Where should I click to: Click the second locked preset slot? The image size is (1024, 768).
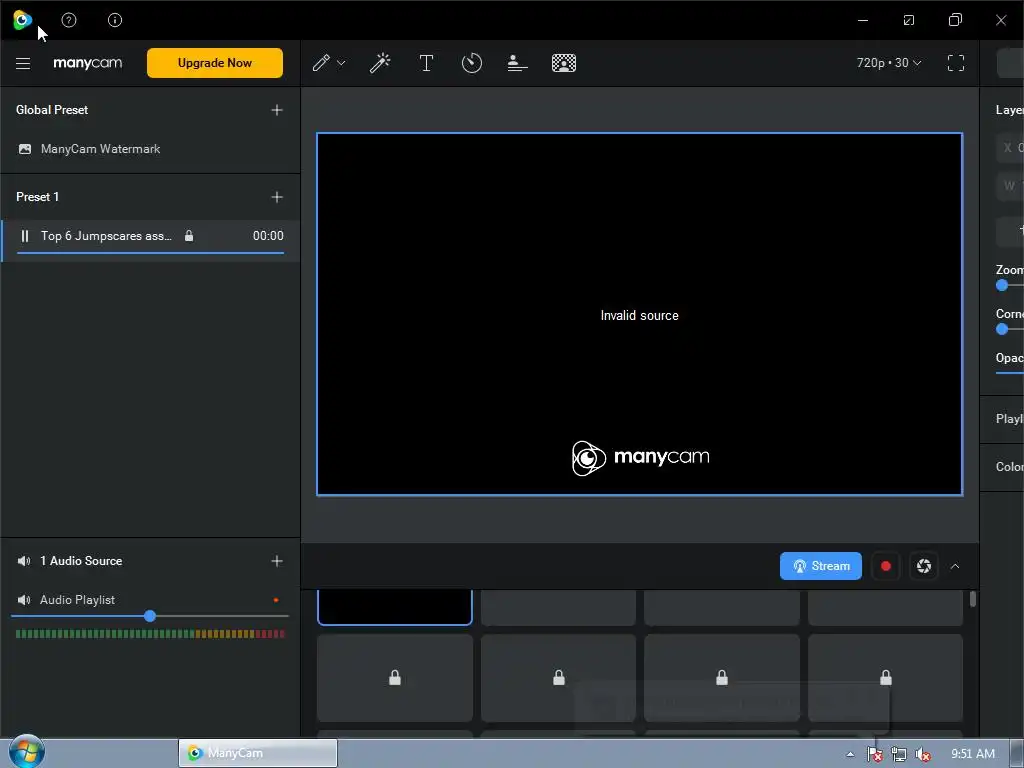(558, 678)
